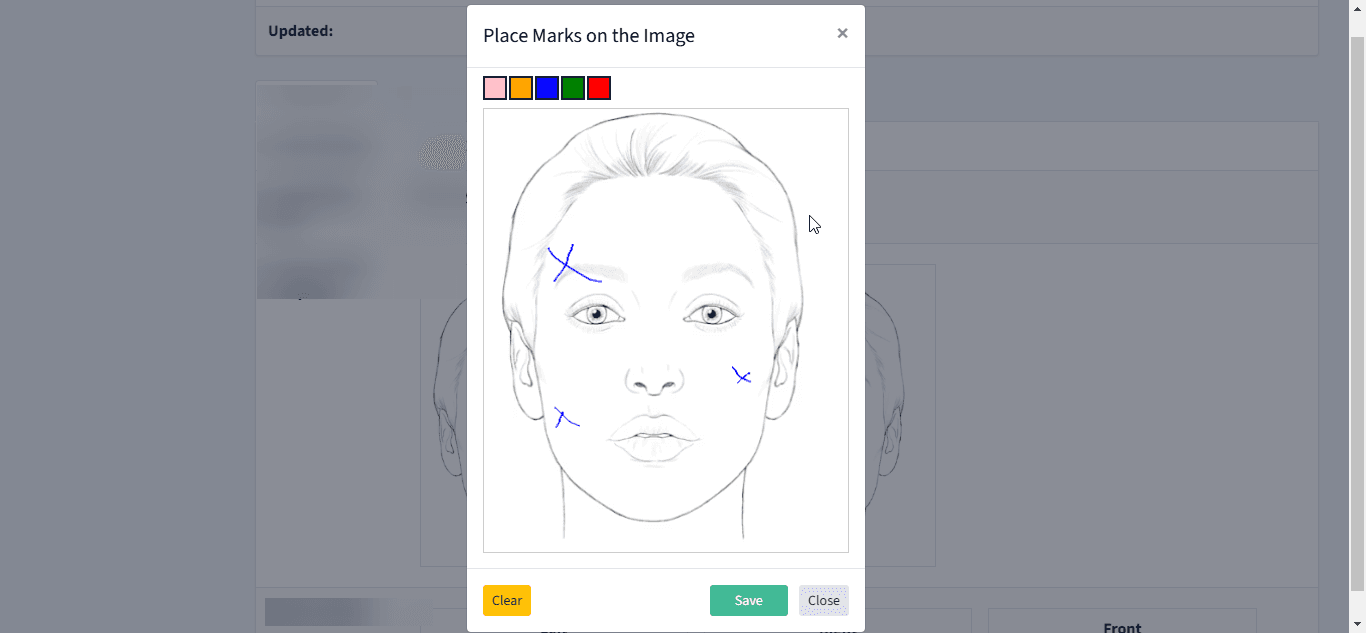Select the pink color swatch
Viewport: 1366px width, 633px height.
click(x=495, y=88)
